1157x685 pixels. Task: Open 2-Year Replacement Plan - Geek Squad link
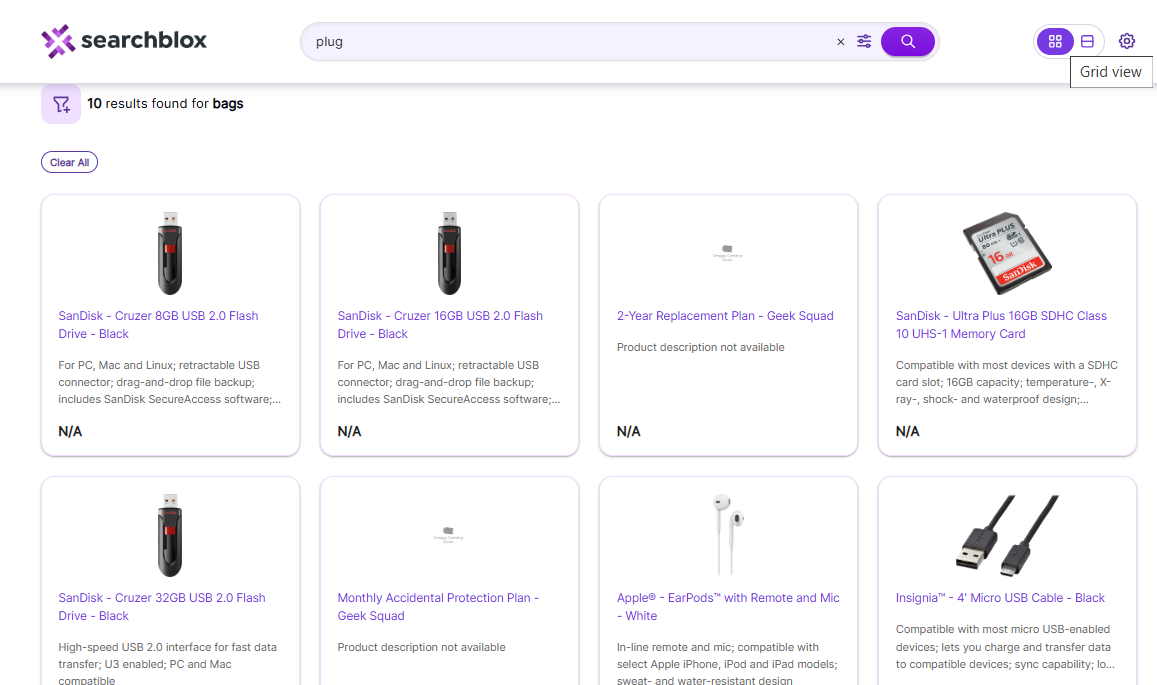(725, 316)
